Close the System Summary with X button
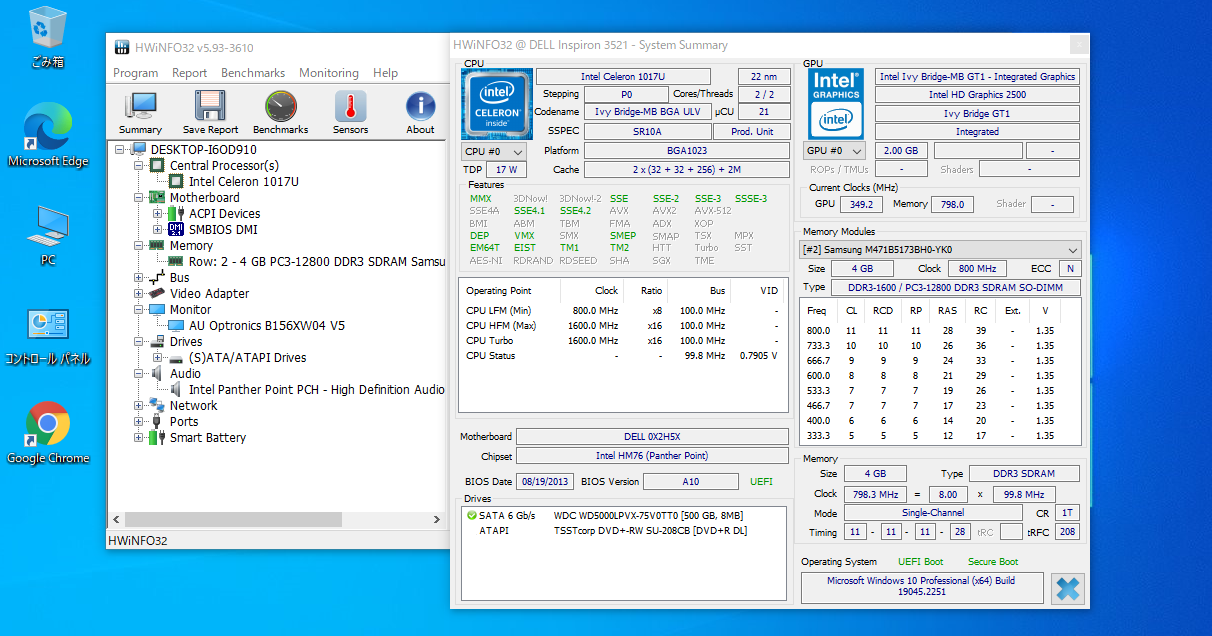Screen dimensions: 1212x636 click(x=1068, y=588)
